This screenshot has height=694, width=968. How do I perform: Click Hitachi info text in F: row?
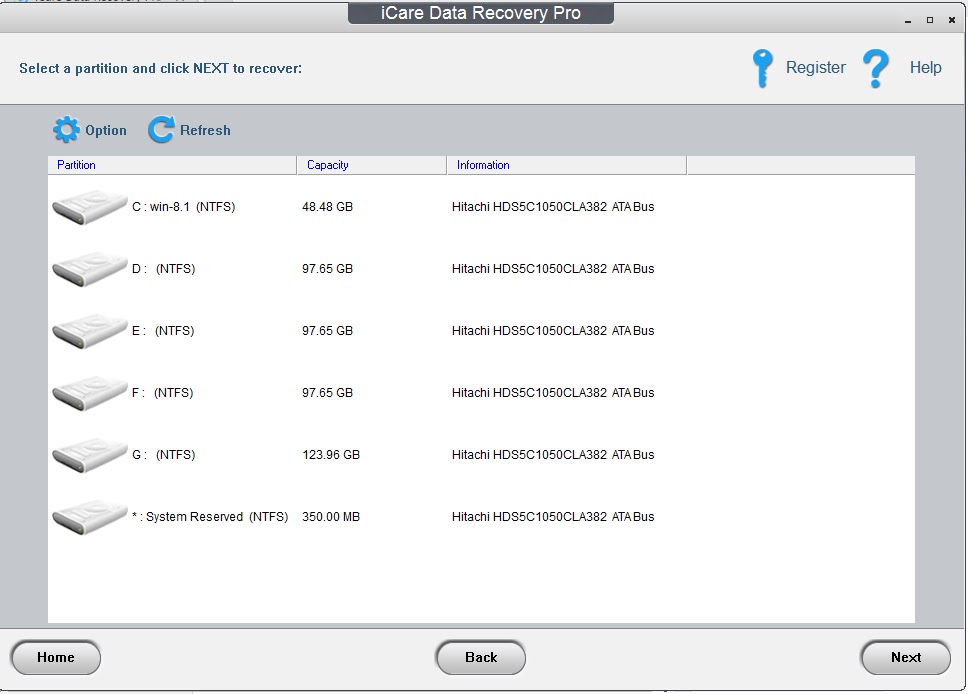click(x=553, y=393)
